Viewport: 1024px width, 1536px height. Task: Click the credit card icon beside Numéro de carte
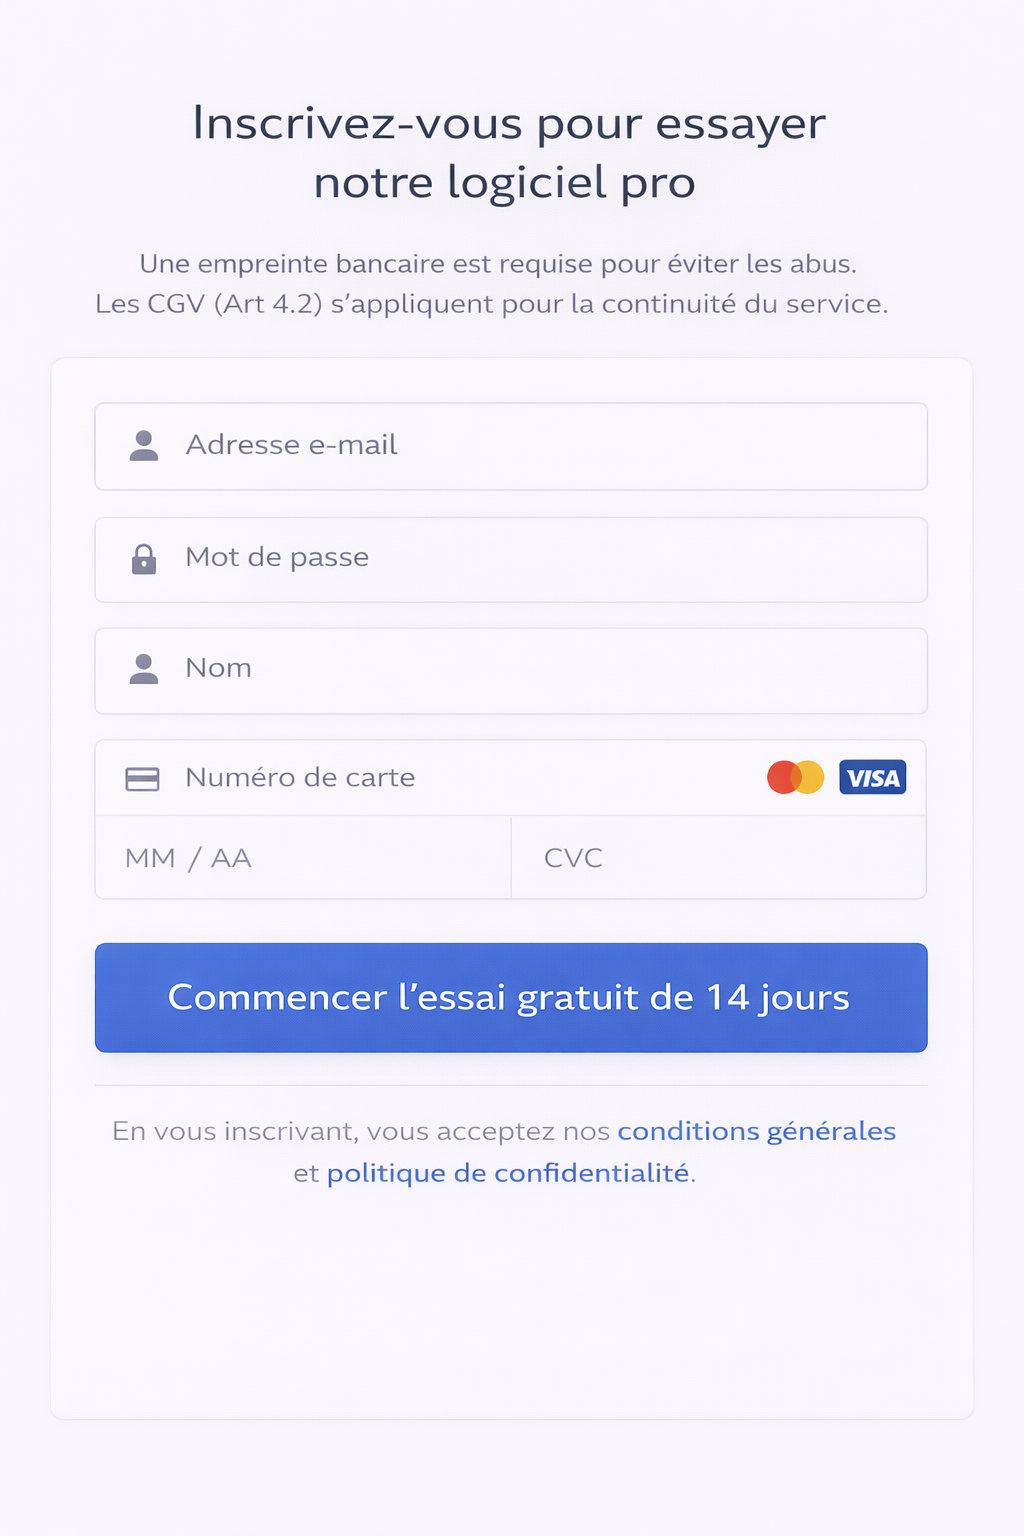[x=142, y=779]
